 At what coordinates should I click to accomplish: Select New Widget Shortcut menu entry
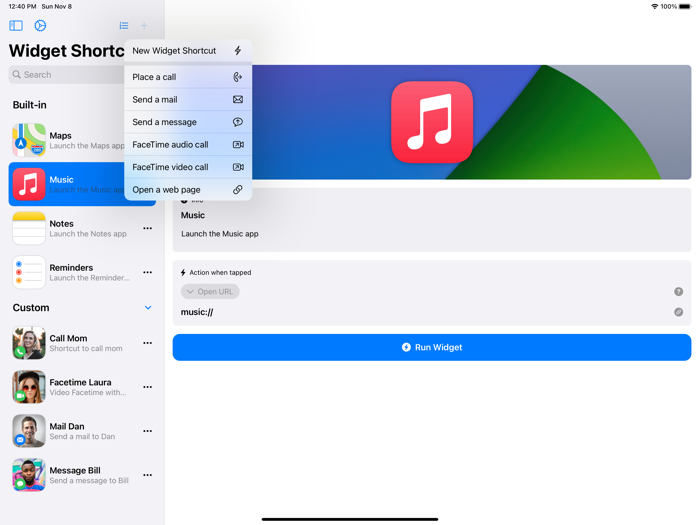tap(188, 51)
